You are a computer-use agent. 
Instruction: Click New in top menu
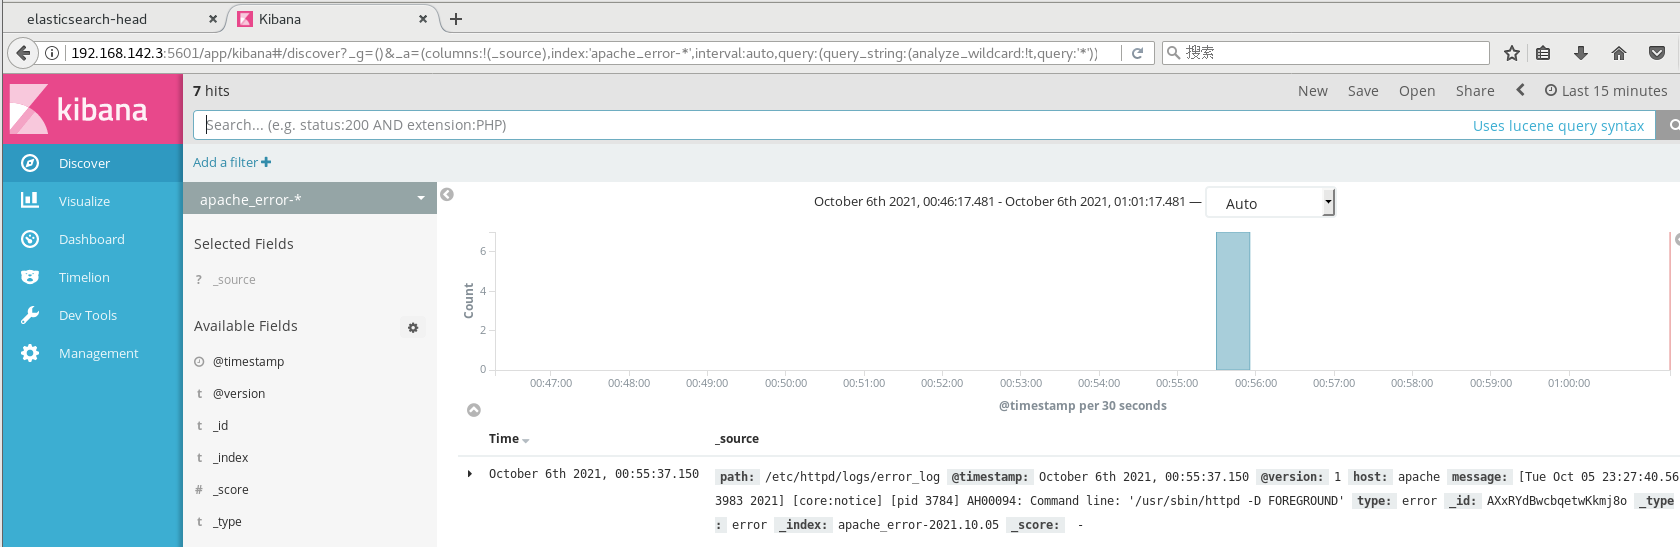click(1313, 91)
